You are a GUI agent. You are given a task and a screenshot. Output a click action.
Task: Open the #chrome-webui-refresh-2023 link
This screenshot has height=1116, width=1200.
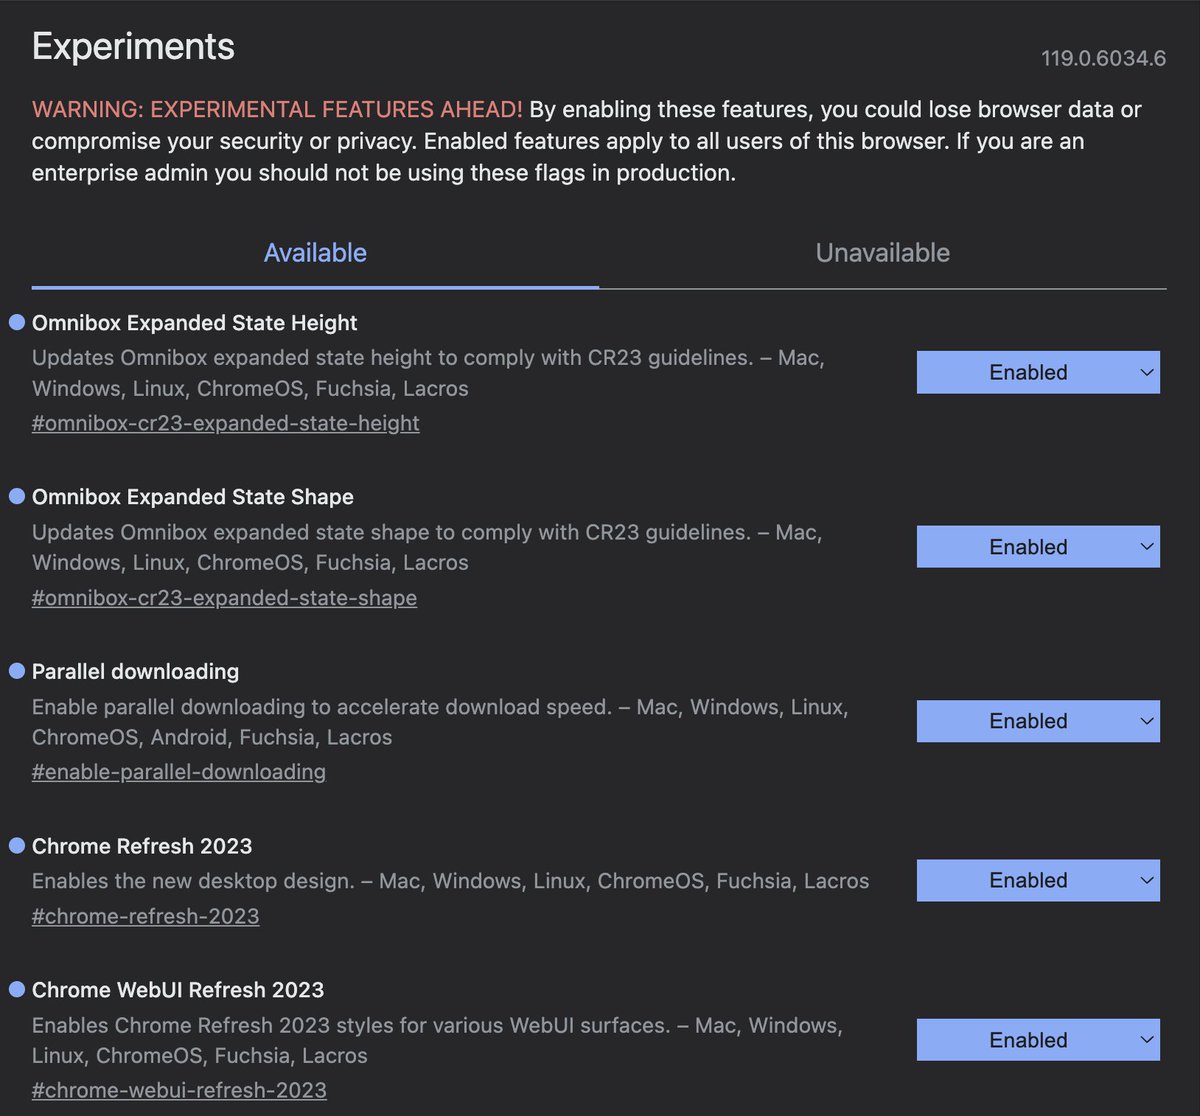tap(179, 1090)
